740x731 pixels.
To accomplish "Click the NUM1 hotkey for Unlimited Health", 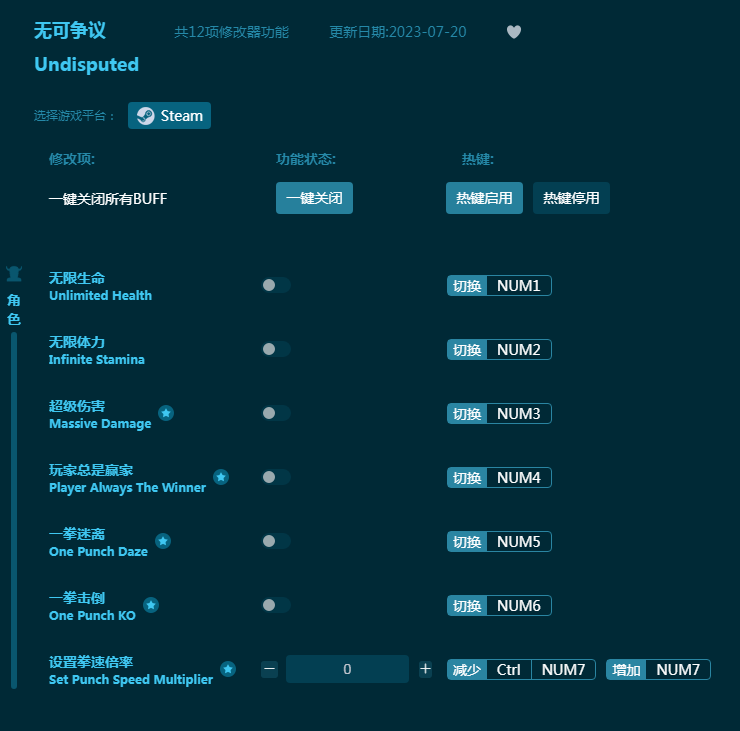I will pos(519,286).
